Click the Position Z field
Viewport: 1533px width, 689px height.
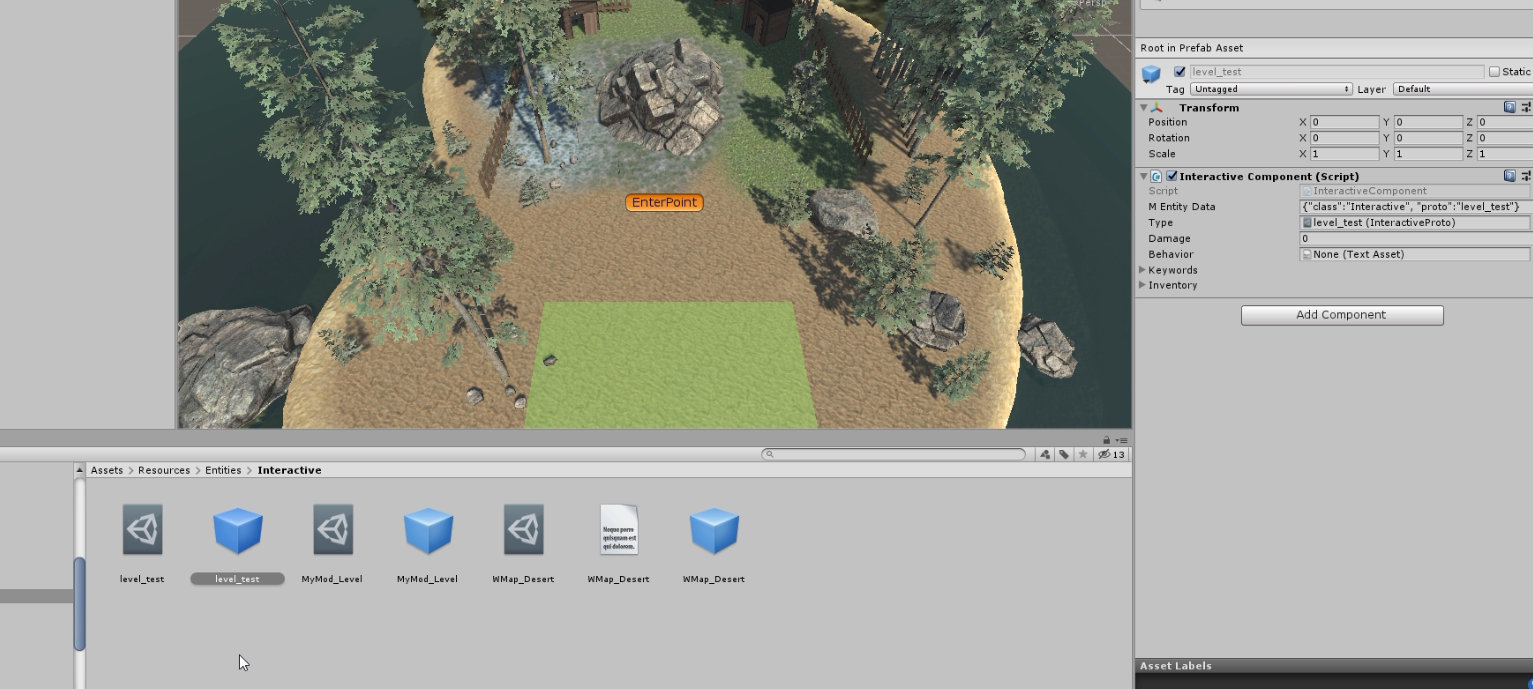click(x=1505, y=122)
